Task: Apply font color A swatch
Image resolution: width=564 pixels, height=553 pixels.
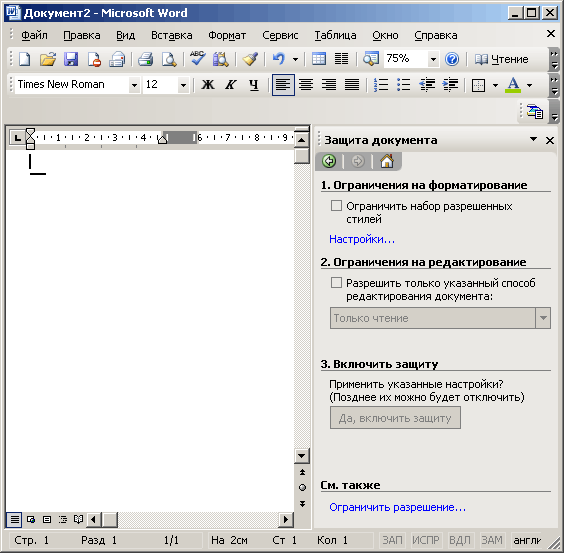Action: (x=513, y=85)
